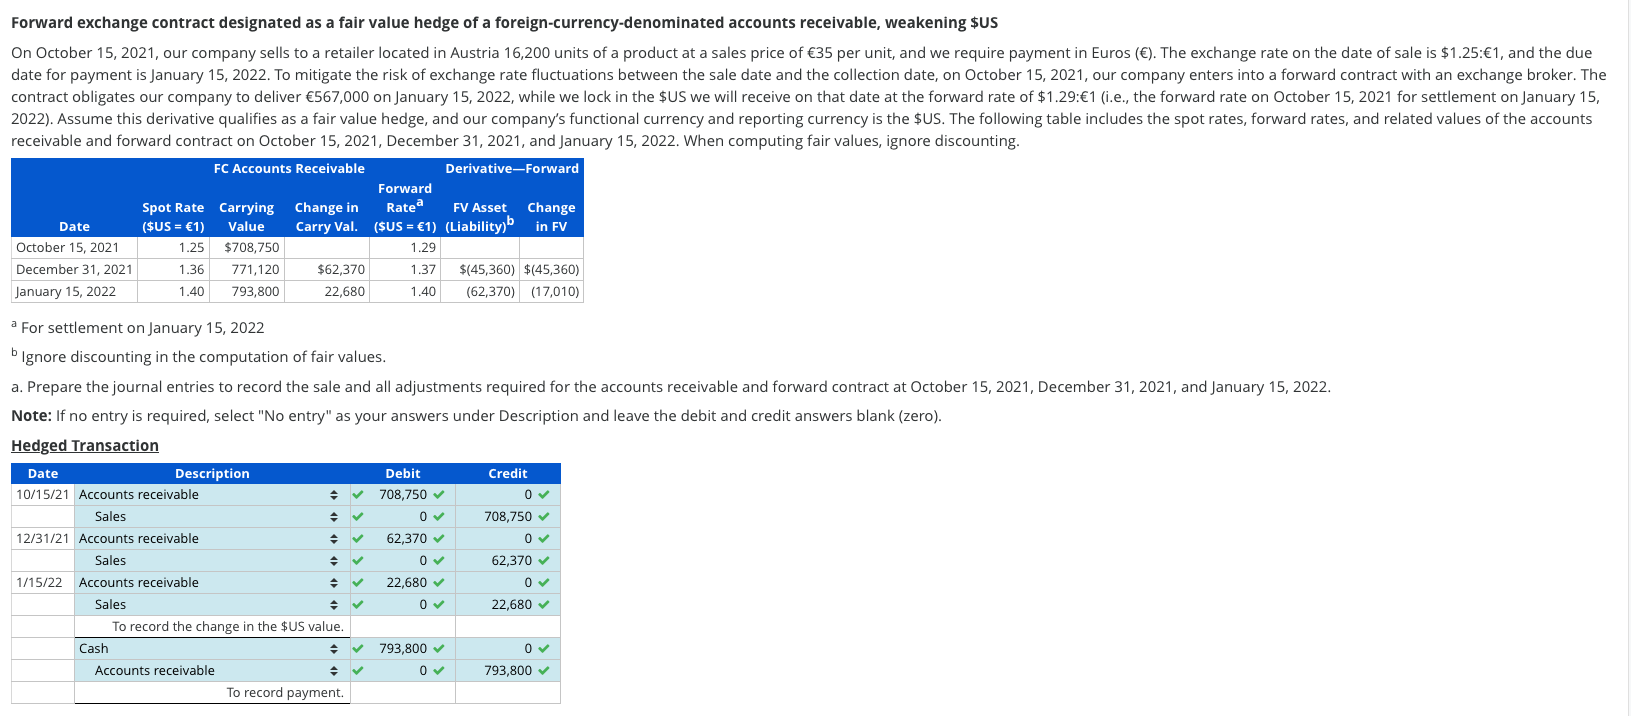Click the Debit column header
1631x716 pixels.
tap(403, 473)
